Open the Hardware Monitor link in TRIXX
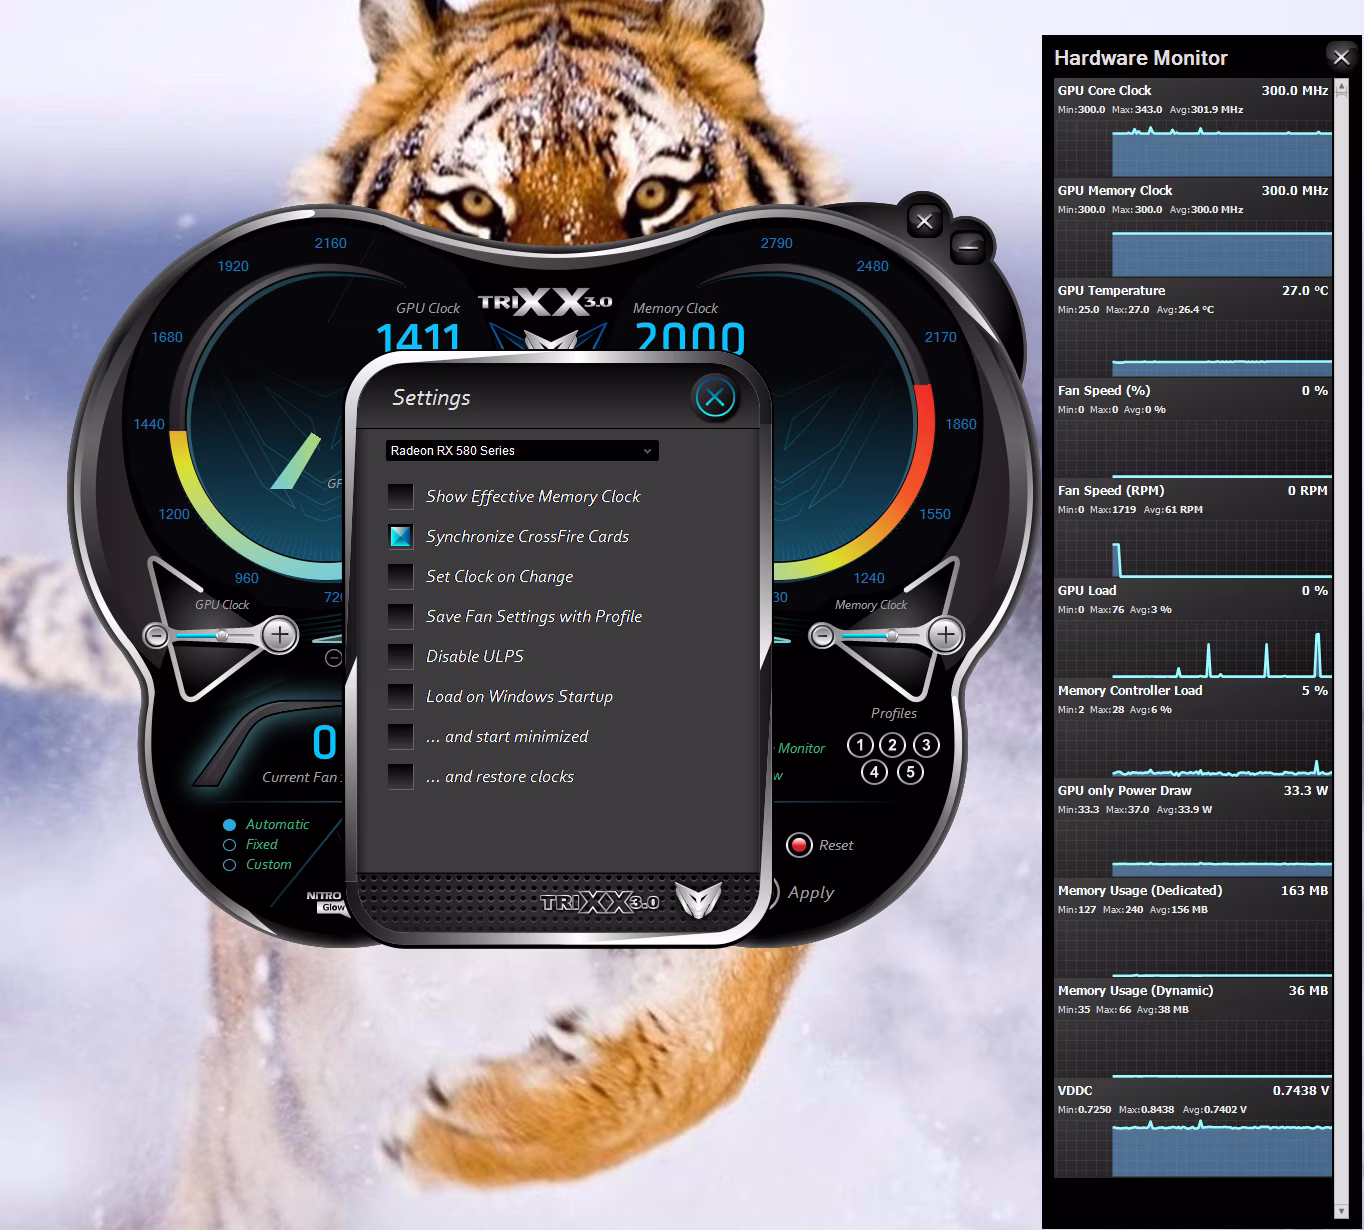Screen dimensions: 1364x1230 pyautogui.click(x=801, y=748)
